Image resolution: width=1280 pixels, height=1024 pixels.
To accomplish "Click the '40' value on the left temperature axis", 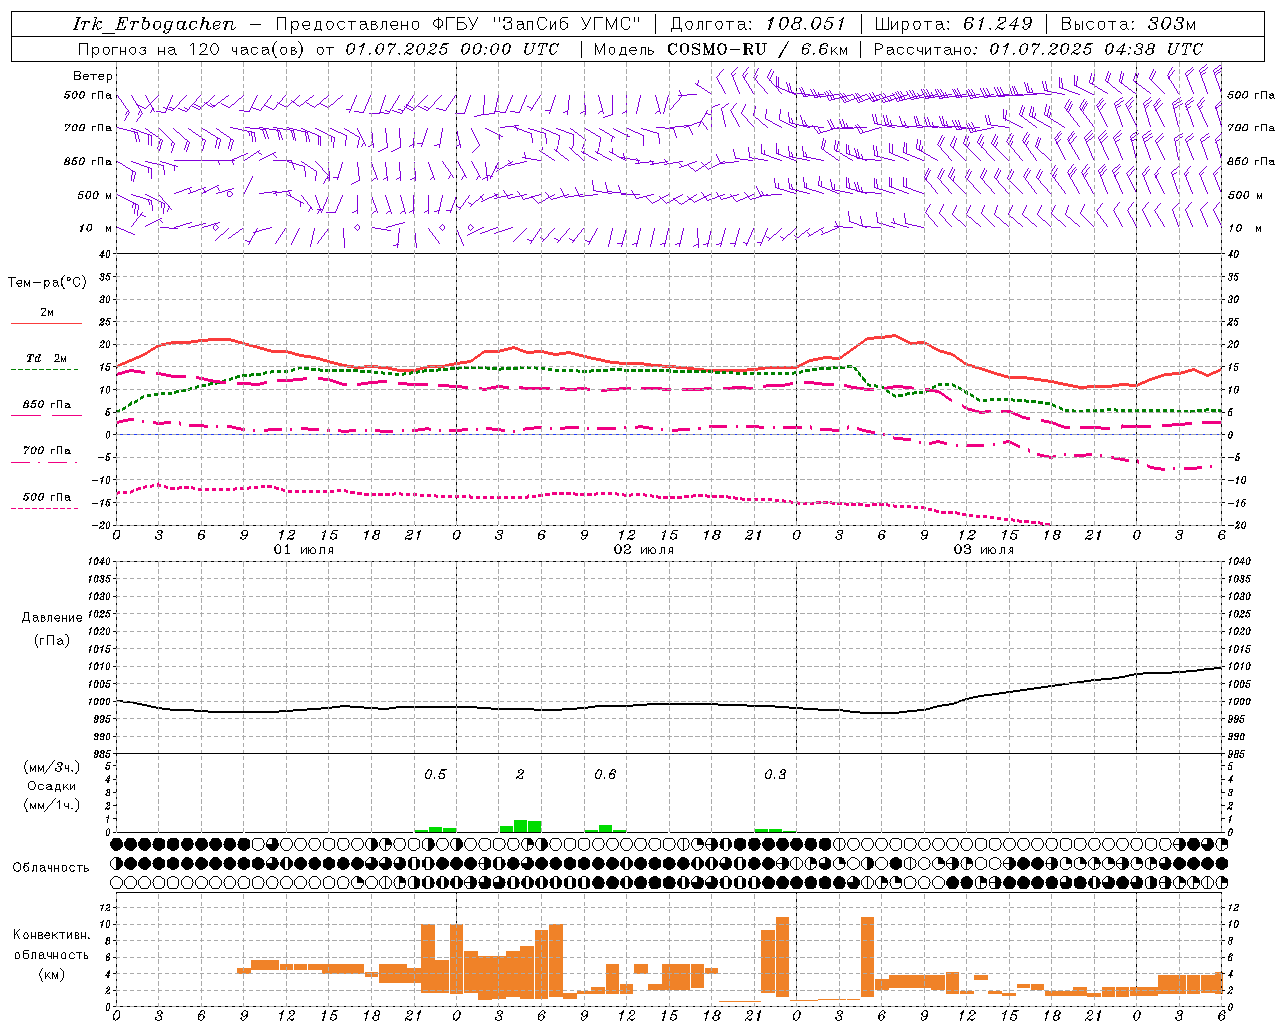I will point(106,254).
